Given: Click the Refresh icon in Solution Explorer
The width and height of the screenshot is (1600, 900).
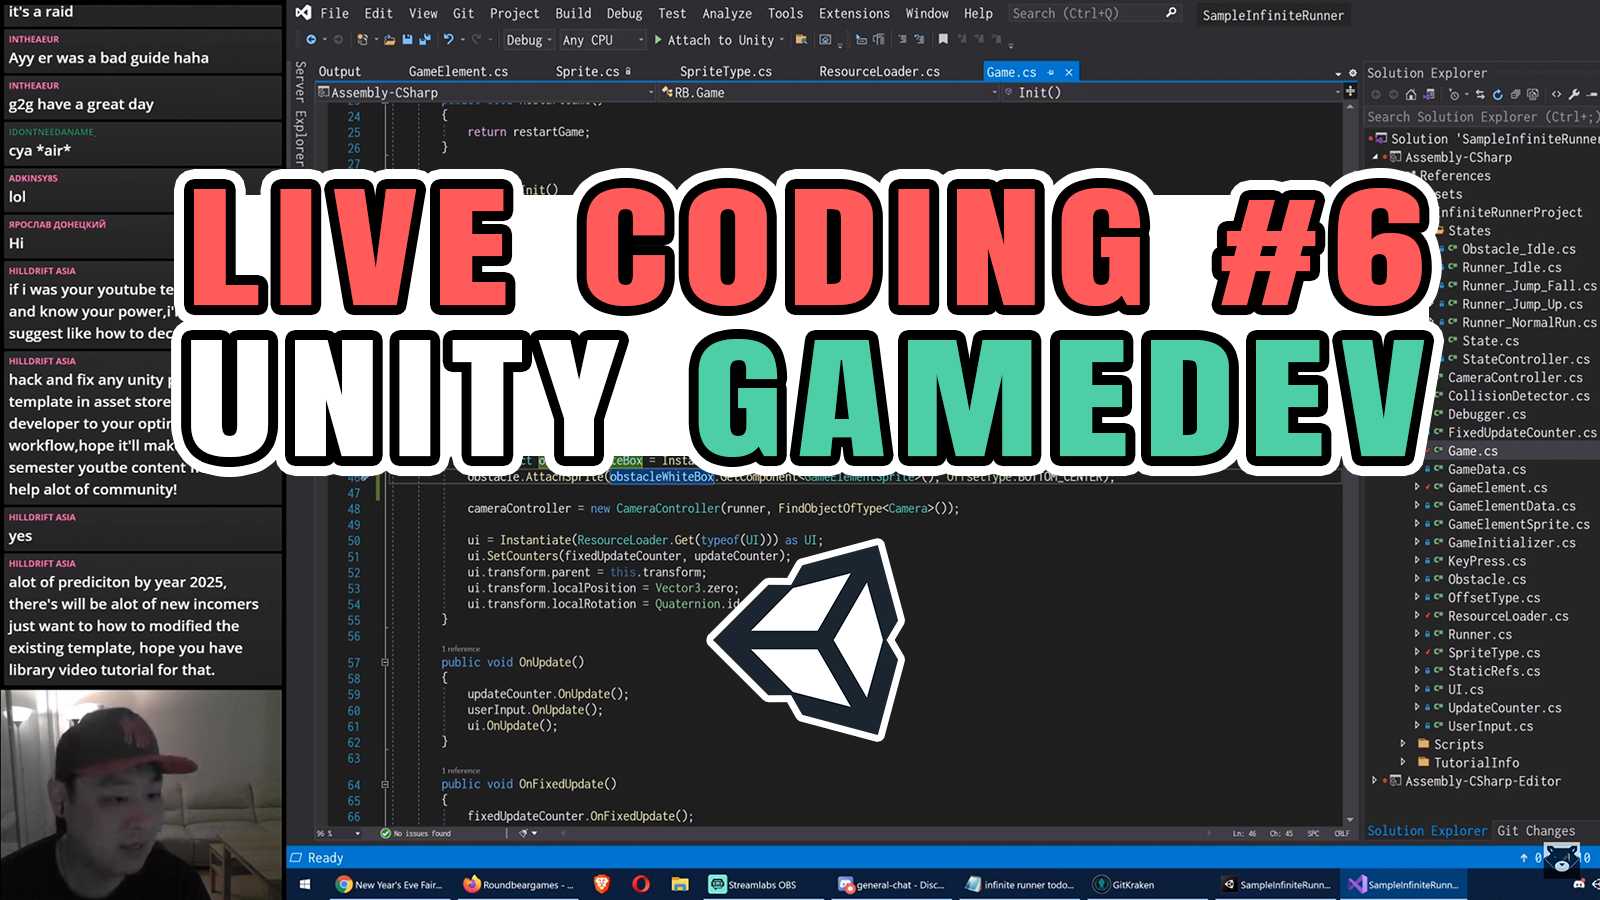Looking at the screenshot, I should pos(1498,94).
